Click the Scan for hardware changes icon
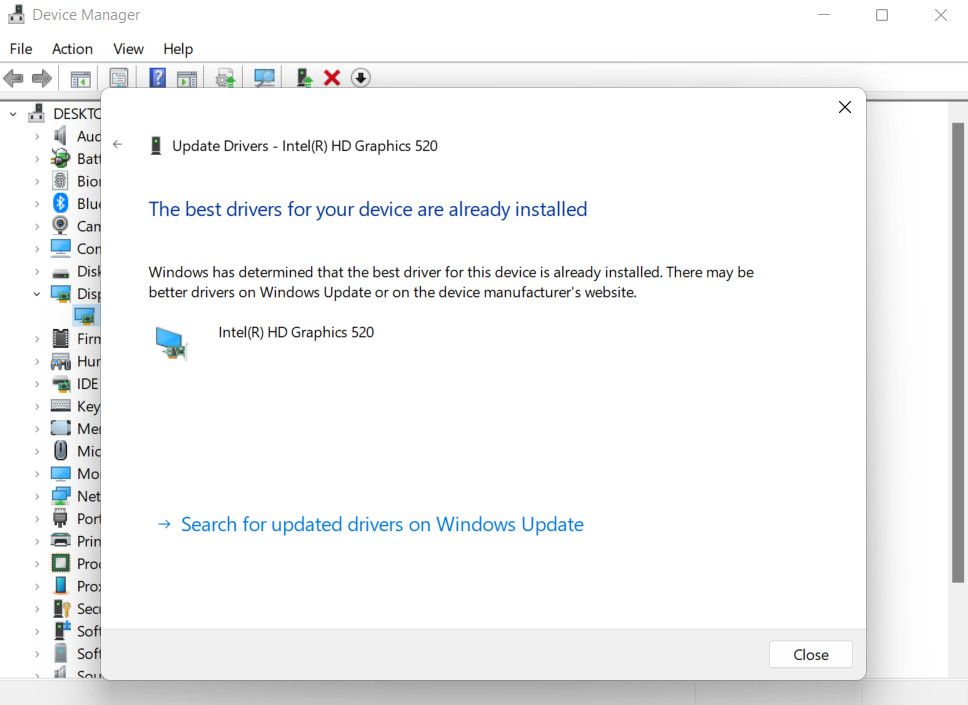The width and height of the screenshot is (968, 705). click(263, 78)
